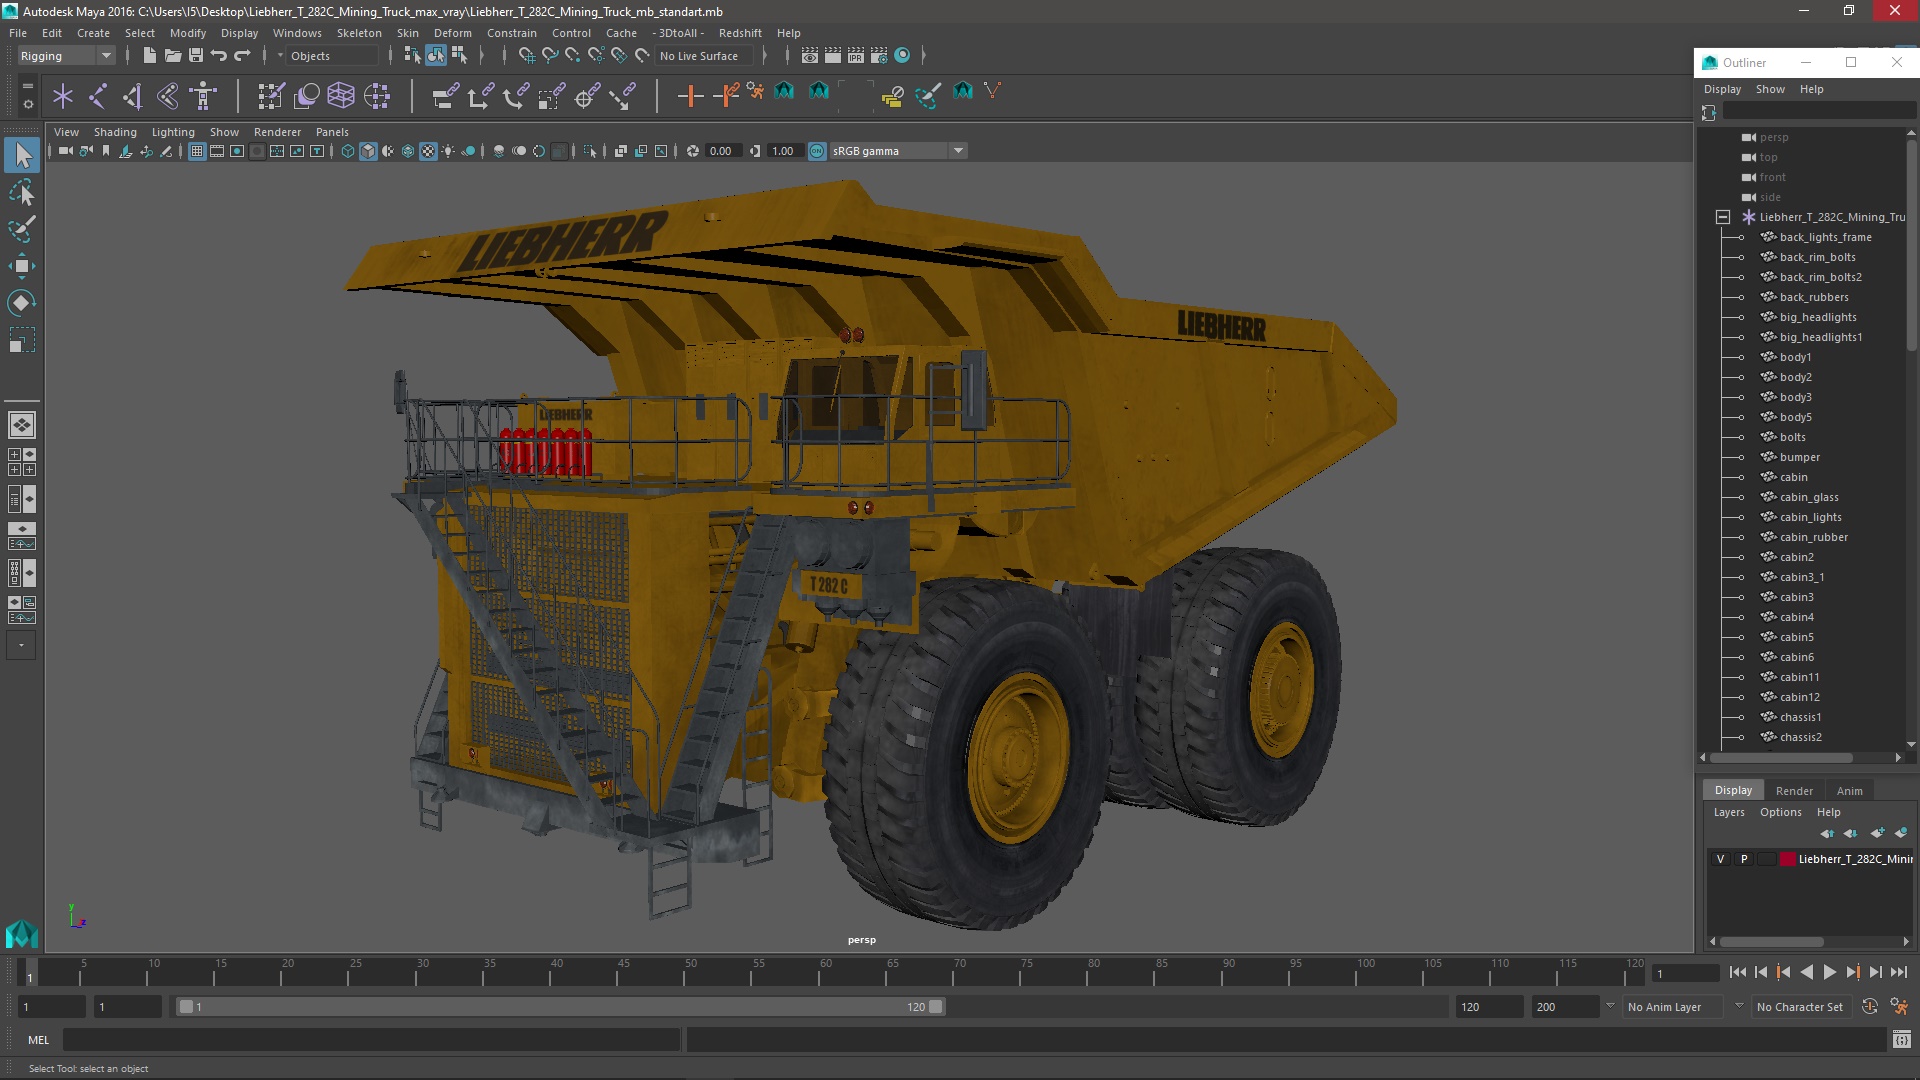The image size is (1920, 1080).
Task: Go to the start of playback range
Action: click(1737, 972)
